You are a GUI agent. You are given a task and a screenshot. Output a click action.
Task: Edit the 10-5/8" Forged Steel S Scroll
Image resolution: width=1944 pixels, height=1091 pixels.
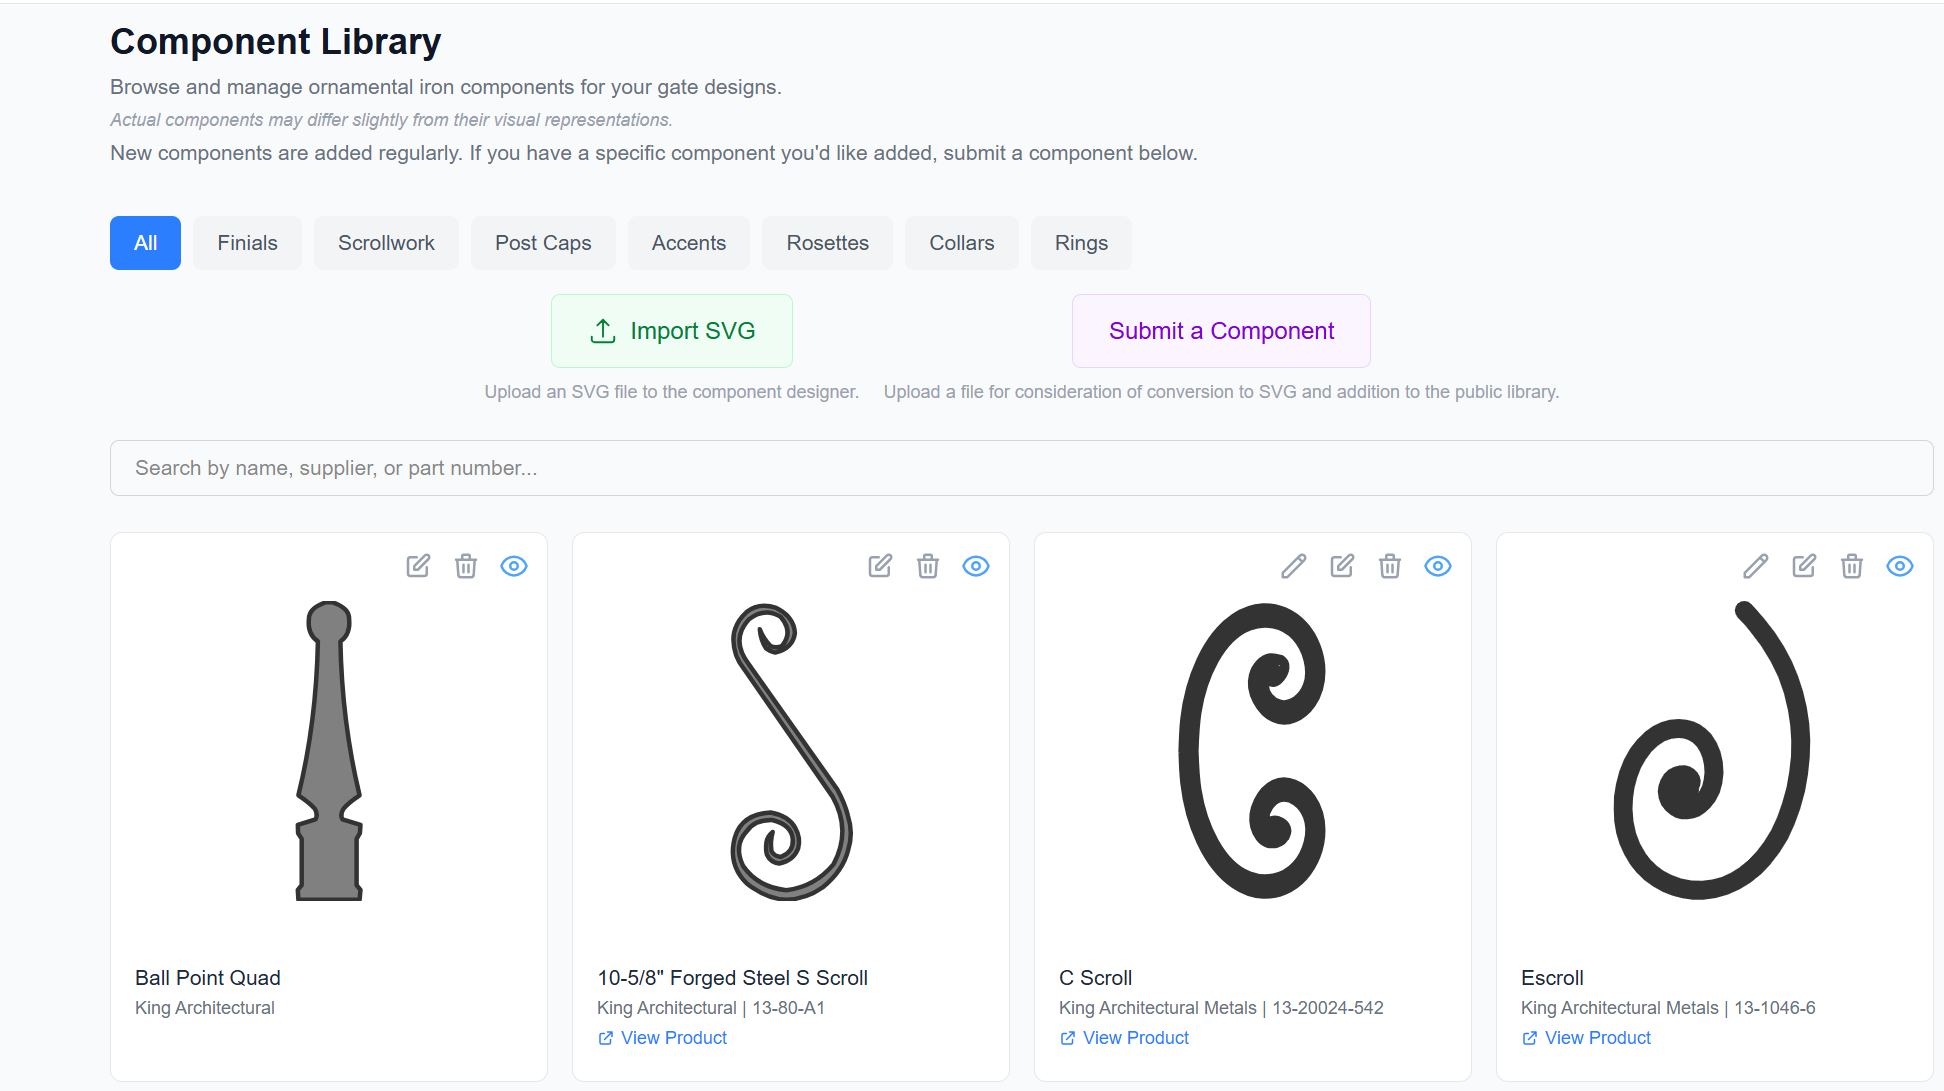(880, 566)
